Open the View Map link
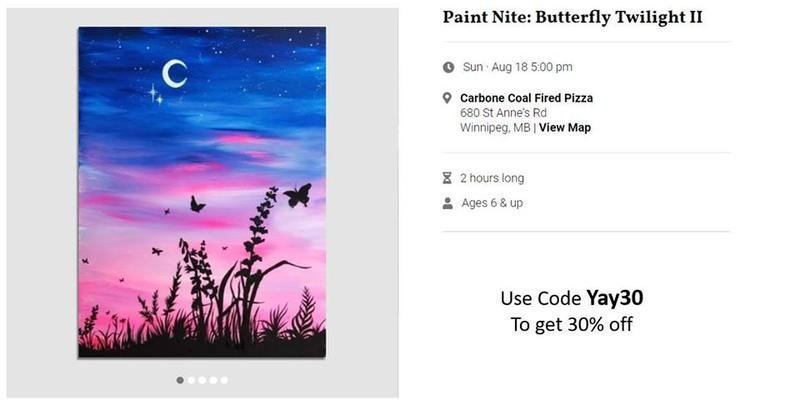This screenshot has width=800, height=405. click(x=565, y=128)
